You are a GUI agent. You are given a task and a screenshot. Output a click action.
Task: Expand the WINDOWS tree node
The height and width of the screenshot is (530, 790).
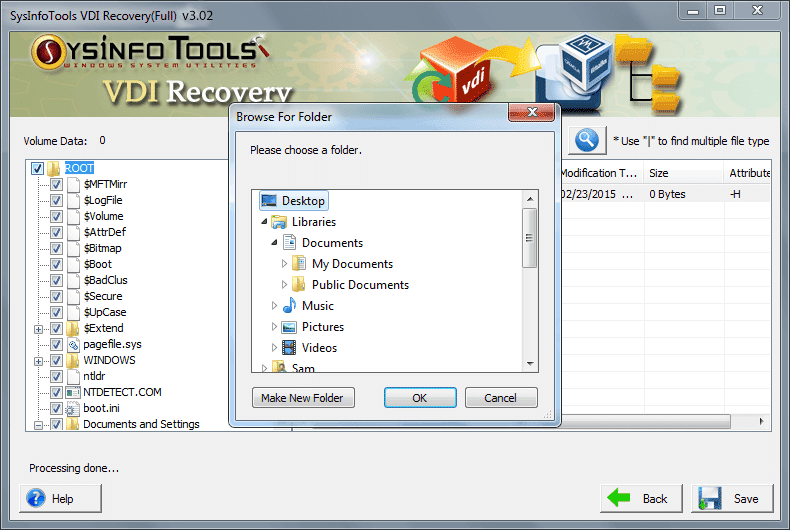38,361
